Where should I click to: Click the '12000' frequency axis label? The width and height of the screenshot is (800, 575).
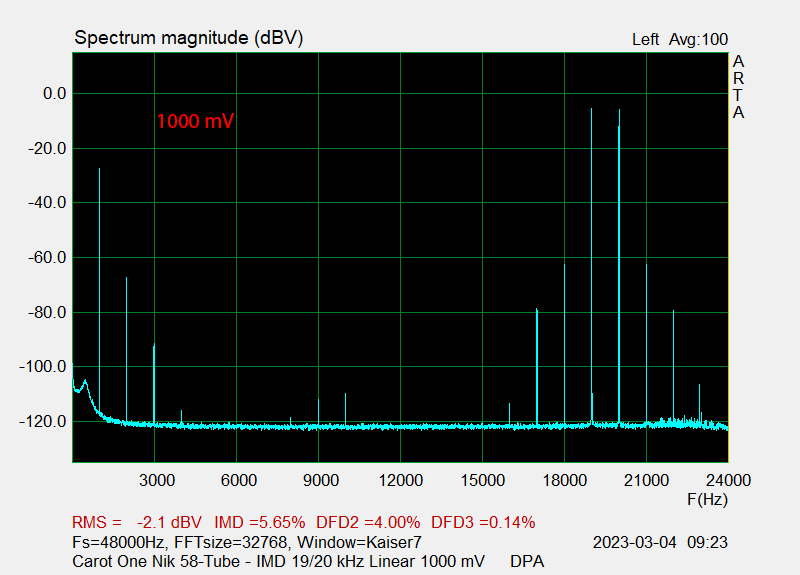pos(401,481)
